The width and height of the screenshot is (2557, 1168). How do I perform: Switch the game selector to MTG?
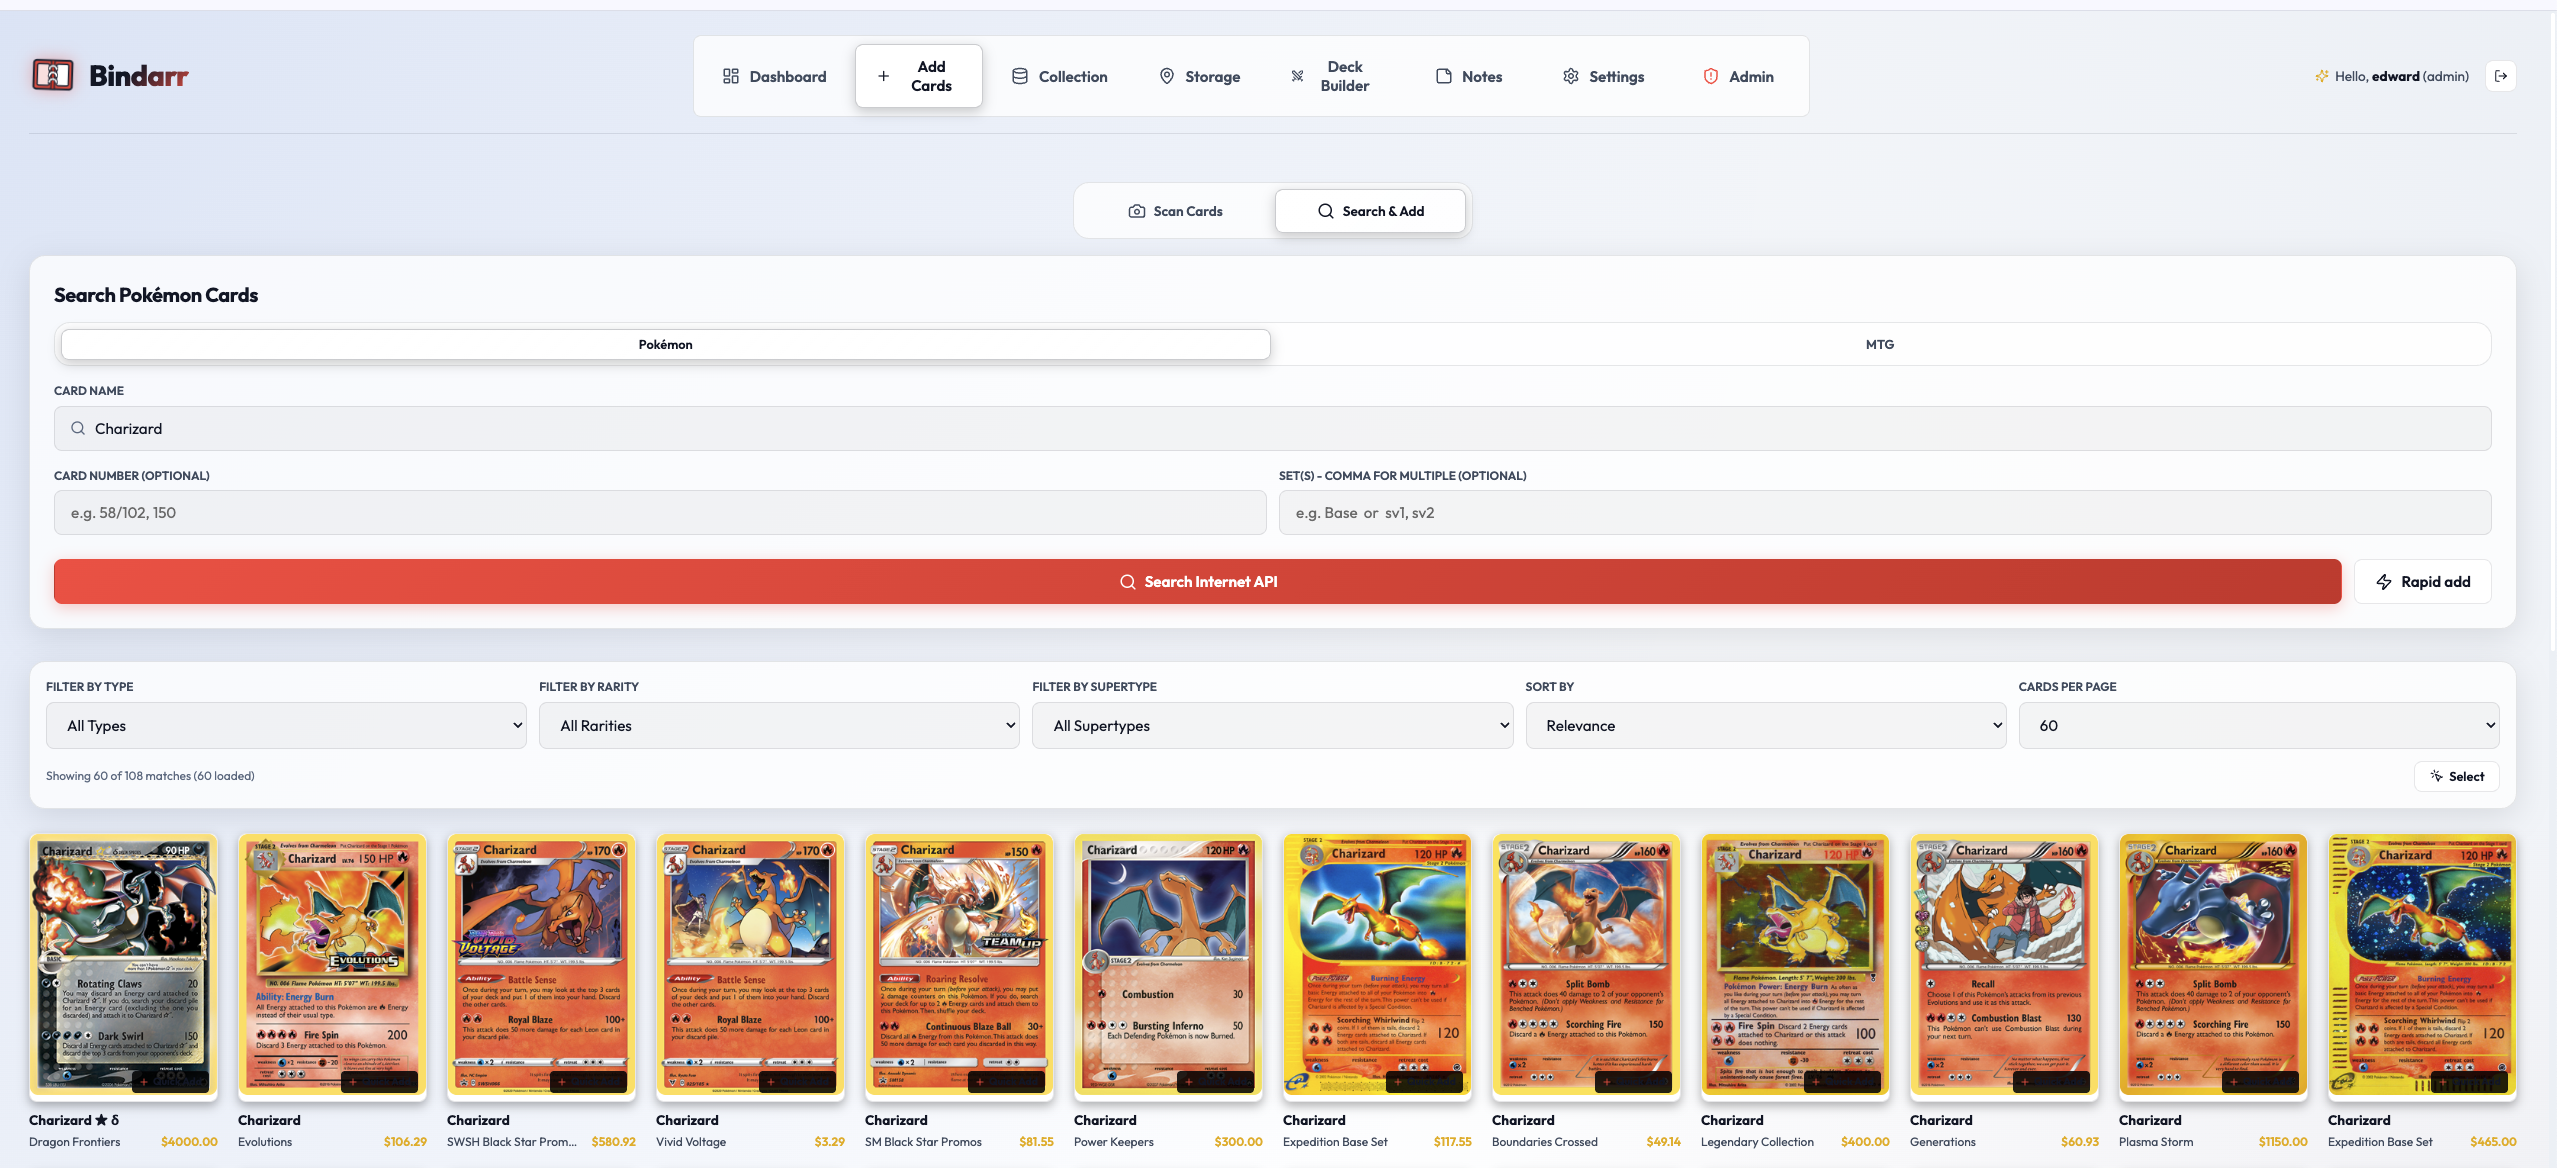[1879, 344]
